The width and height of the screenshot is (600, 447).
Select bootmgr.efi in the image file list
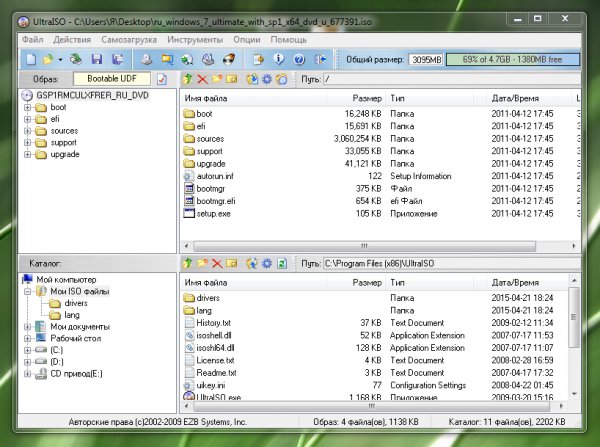click(x=215, y=201)
